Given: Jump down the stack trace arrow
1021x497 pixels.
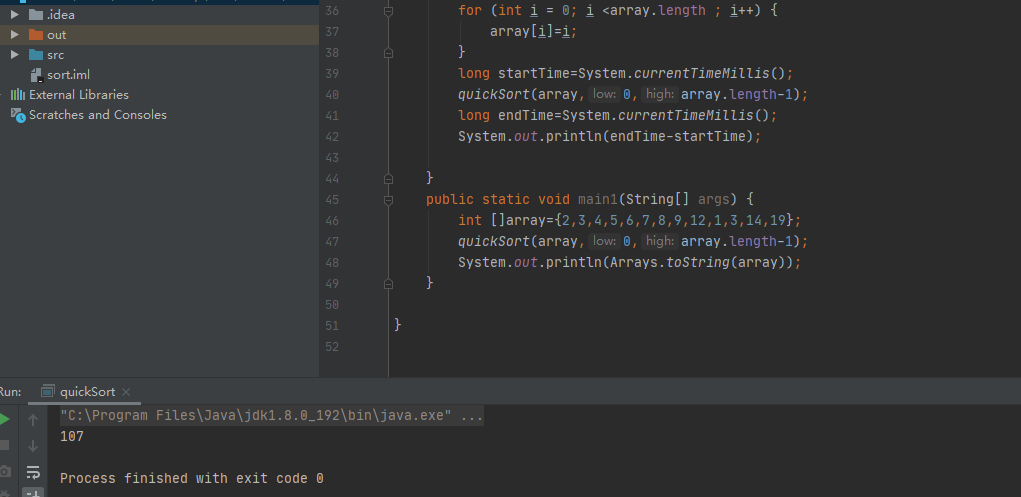Looking at the screenshot, I should click(x=33, y=446).
